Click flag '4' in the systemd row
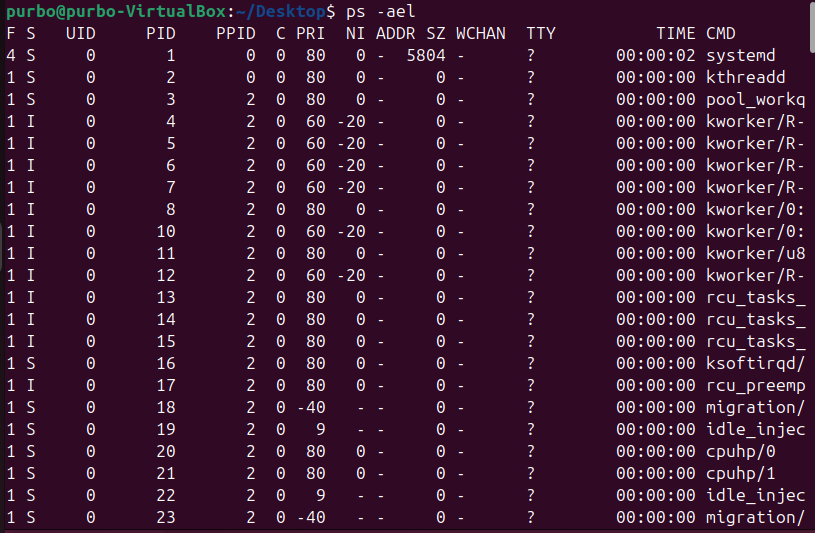The width and height of the screenshot is (815, 533). click(11, 55)
